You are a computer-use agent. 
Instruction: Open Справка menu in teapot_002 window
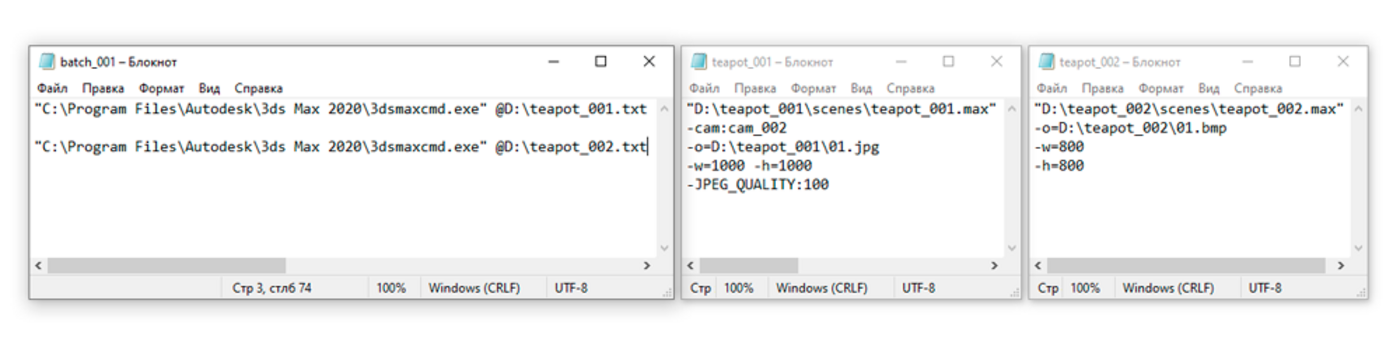[1258, 88]
